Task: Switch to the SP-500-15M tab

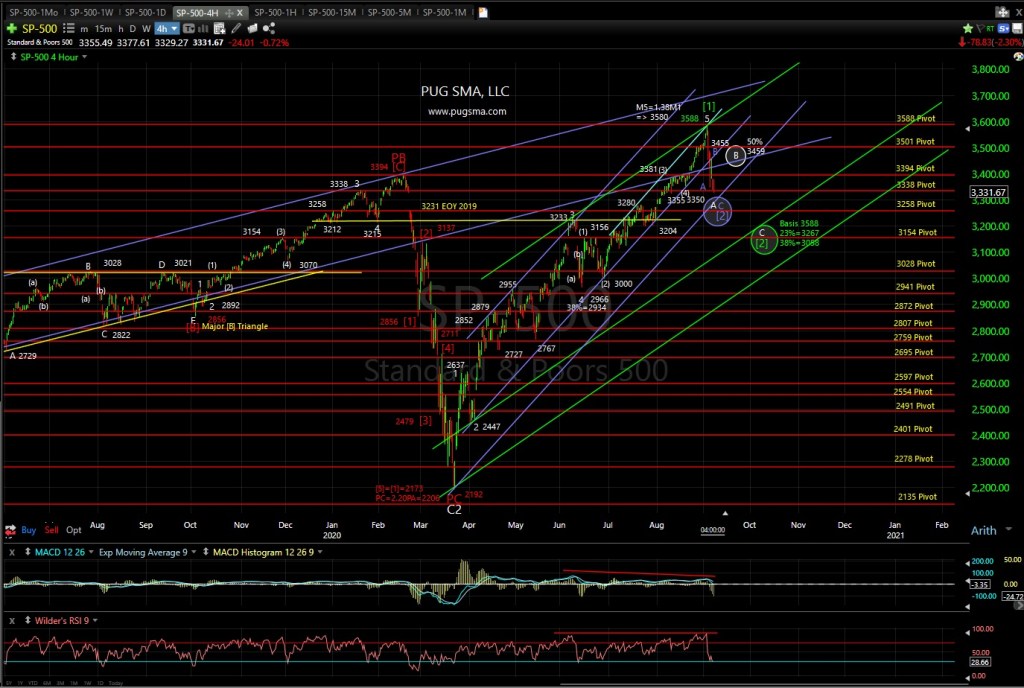Action: pos(332,12)
